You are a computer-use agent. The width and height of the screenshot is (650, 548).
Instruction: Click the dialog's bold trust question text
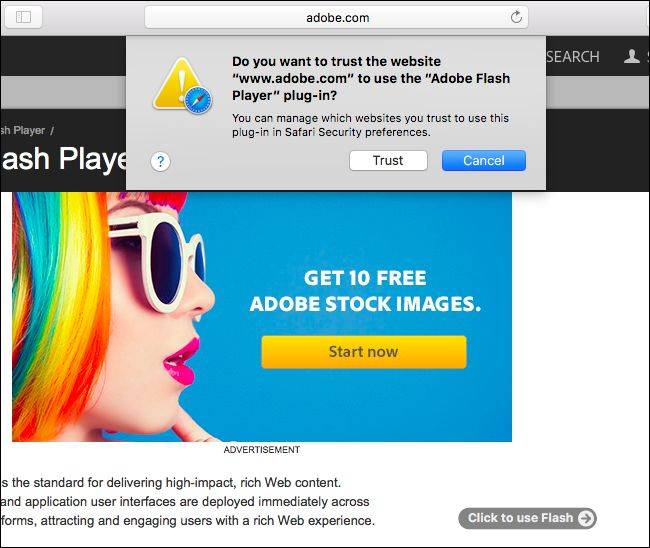pos(371,78)
